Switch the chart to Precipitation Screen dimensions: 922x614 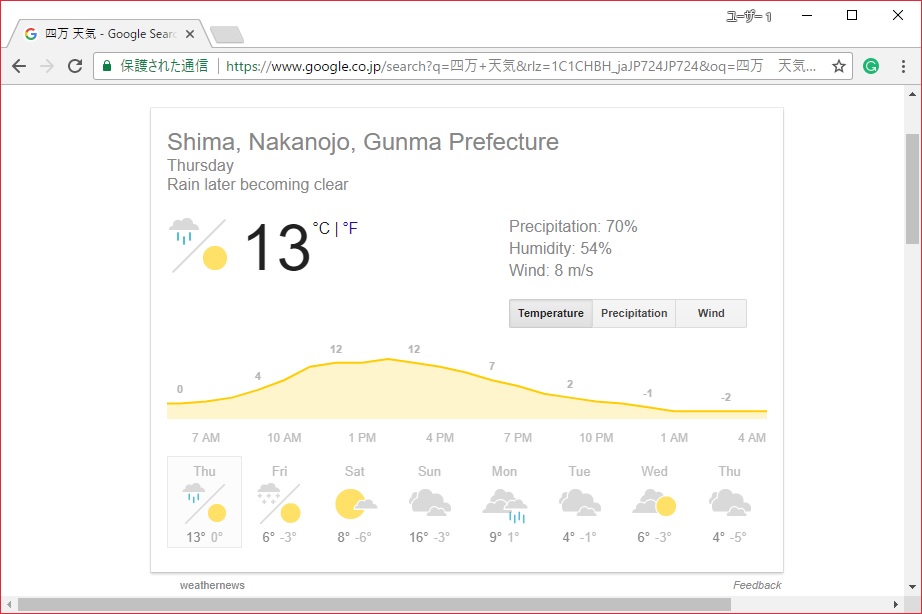click(634, 313)
